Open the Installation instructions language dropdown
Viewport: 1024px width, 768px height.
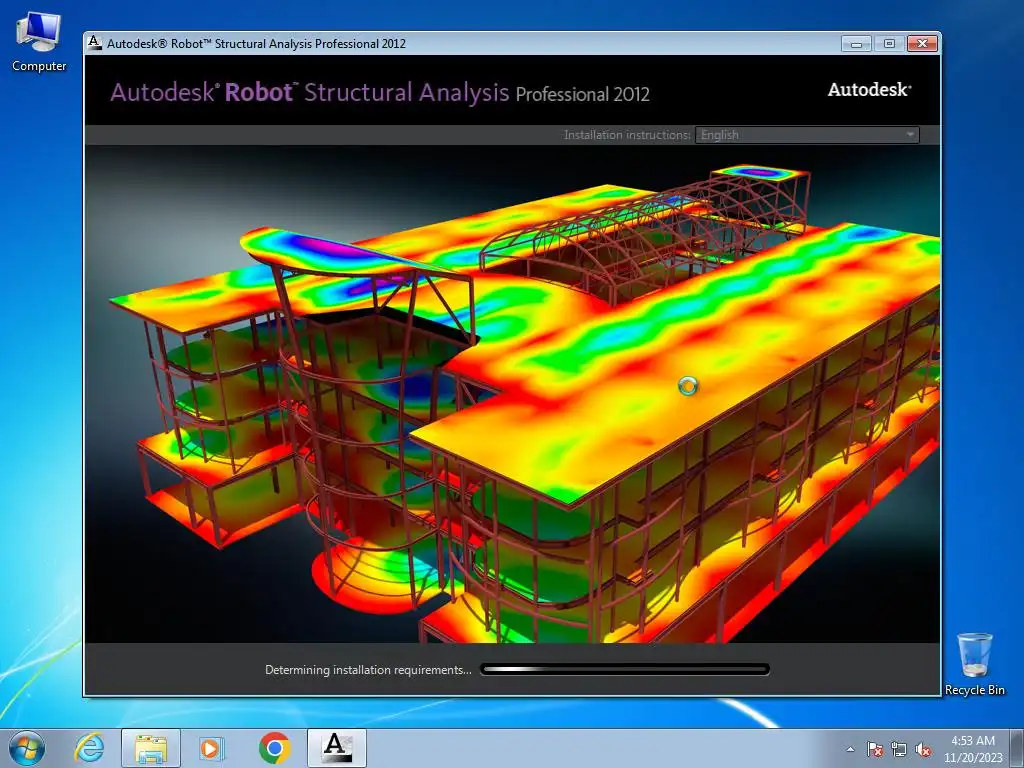pos(807,135)
